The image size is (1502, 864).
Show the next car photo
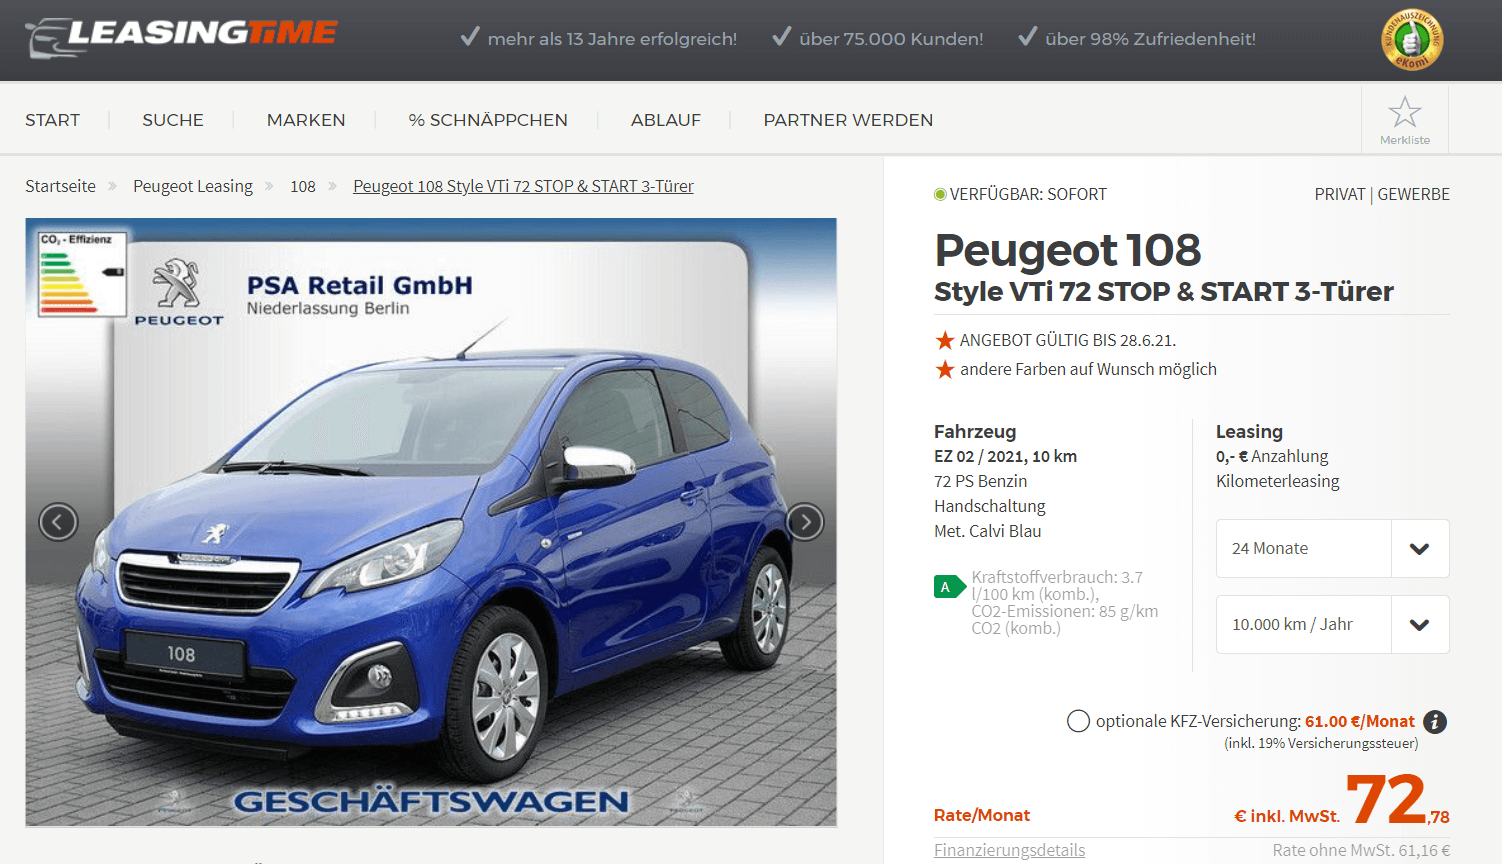[x=805, y=522]
